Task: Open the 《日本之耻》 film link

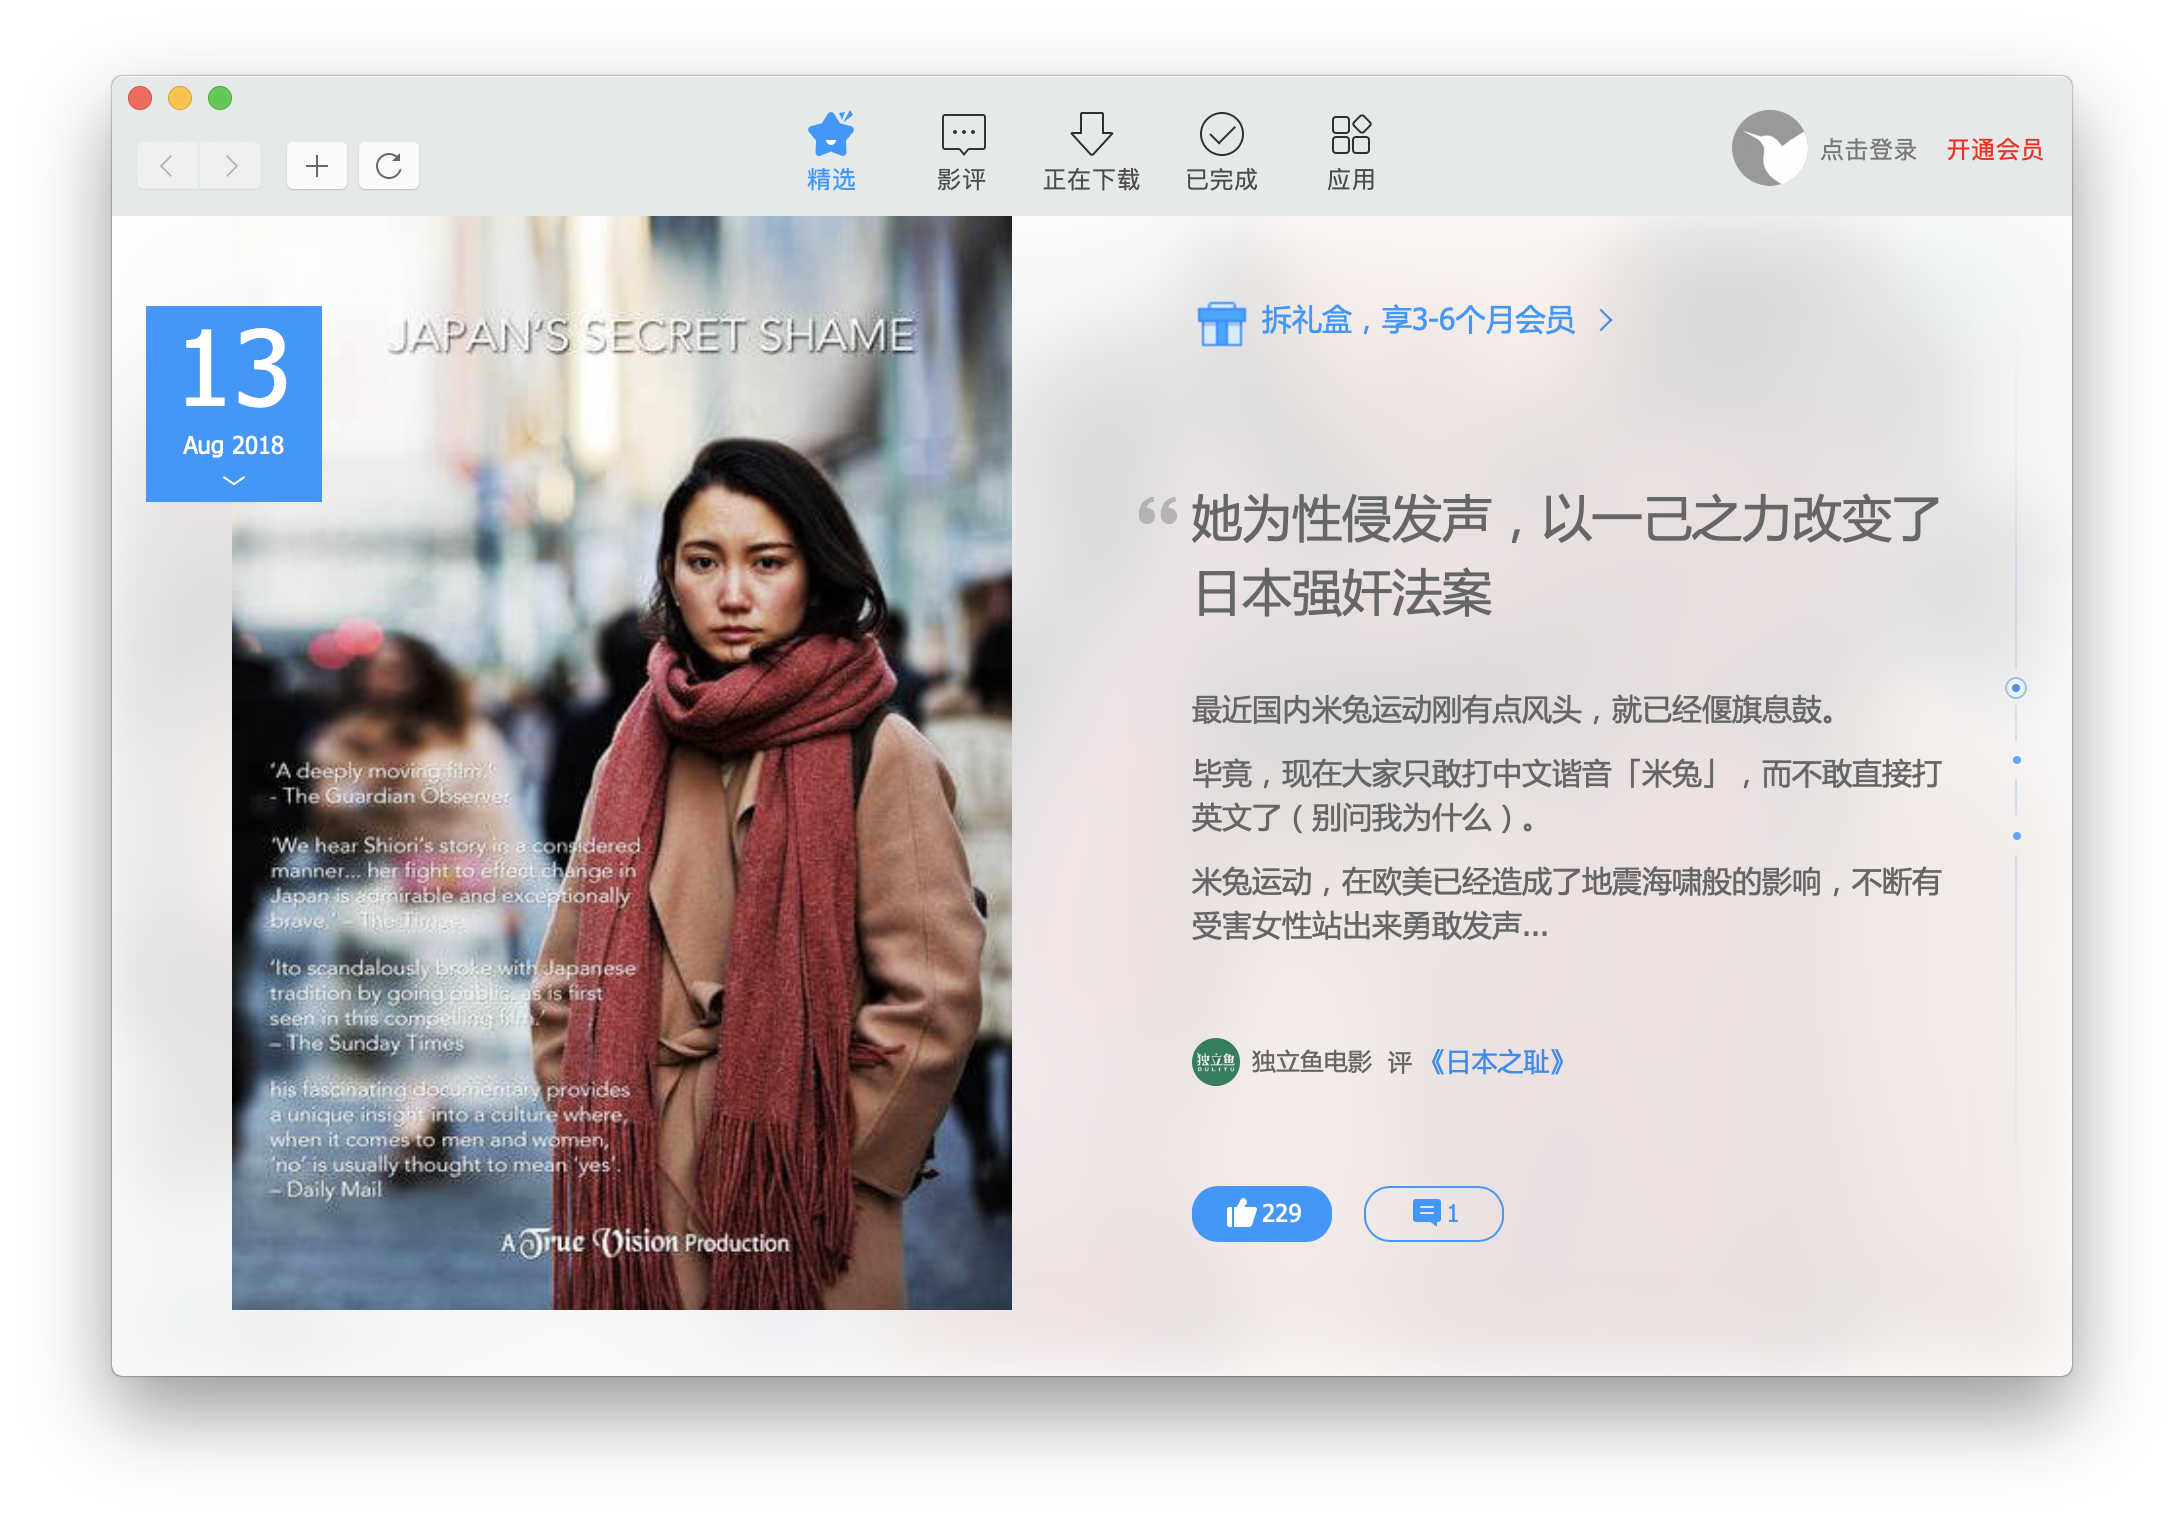Action: 1497,1062
